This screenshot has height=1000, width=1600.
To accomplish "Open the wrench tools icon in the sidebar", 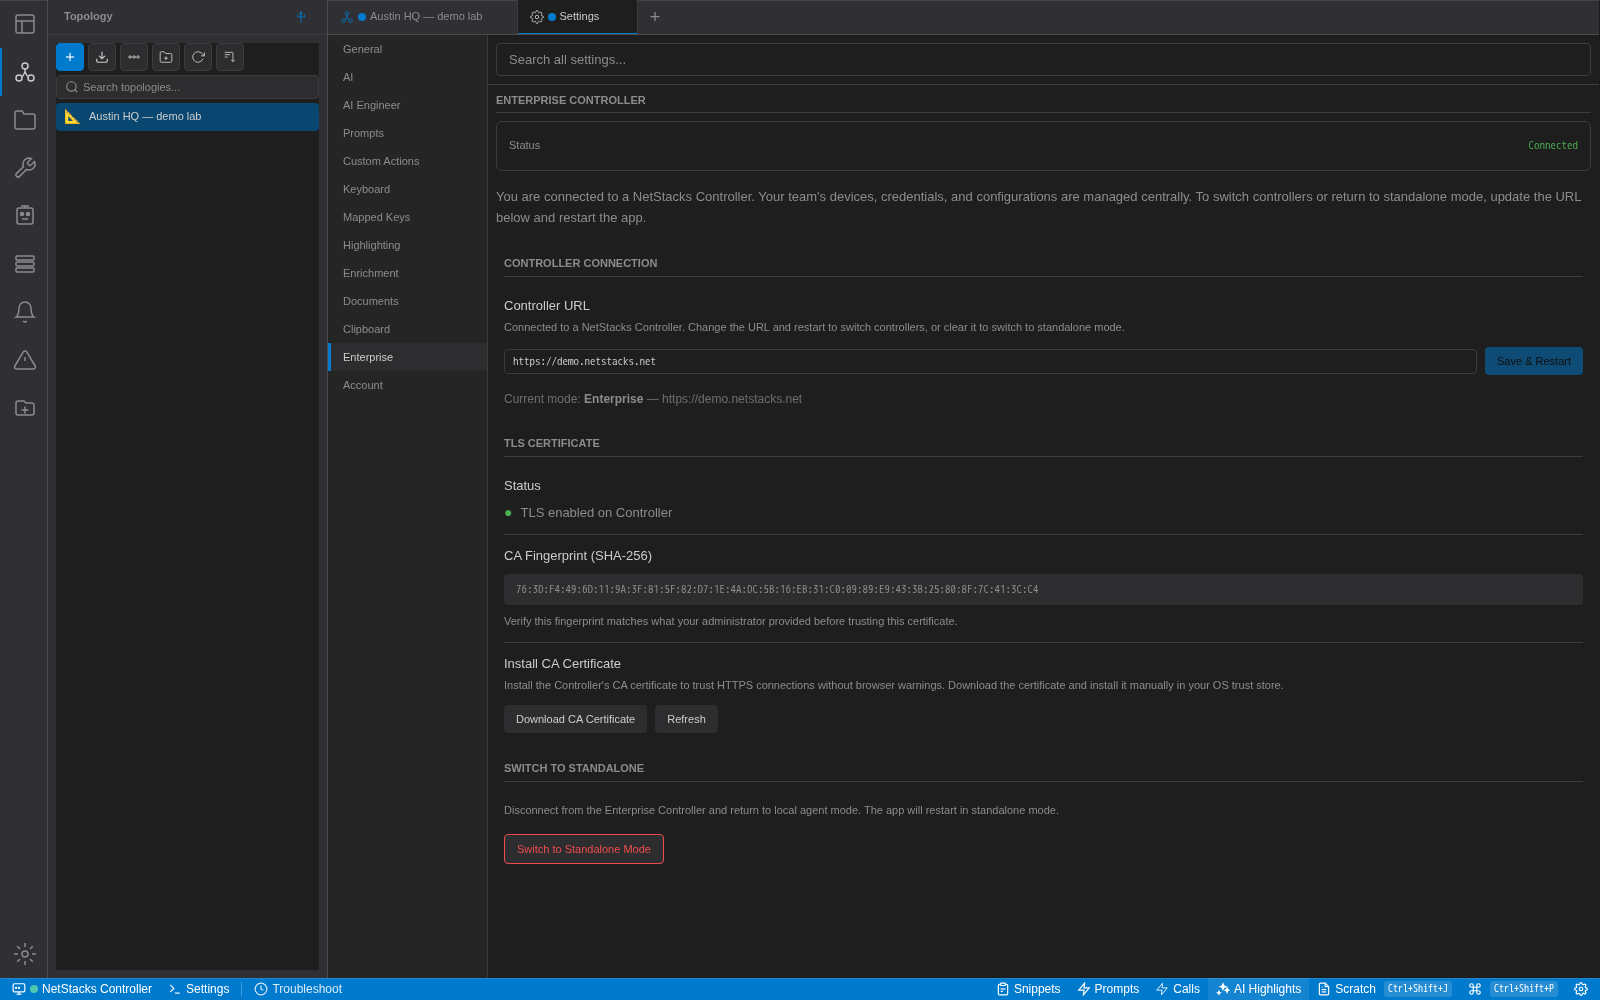I will (x=25, y=168).
